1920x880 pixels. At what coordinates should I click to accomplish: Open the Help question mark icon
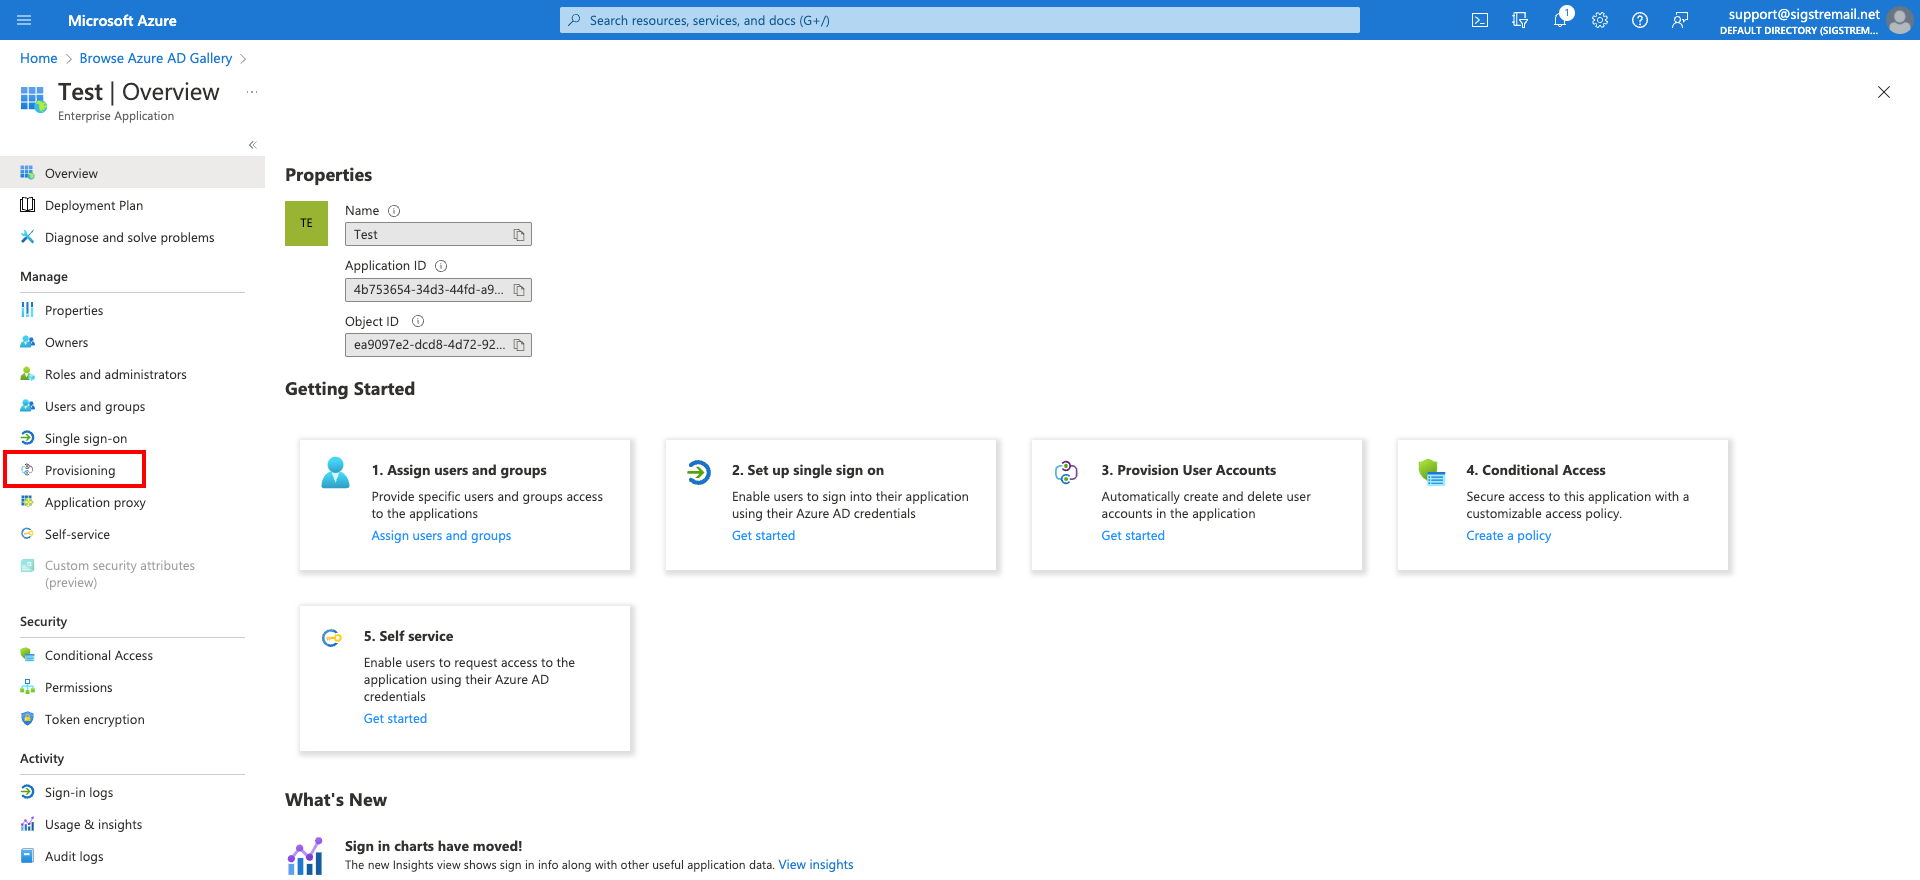(x=1640, y=20)
